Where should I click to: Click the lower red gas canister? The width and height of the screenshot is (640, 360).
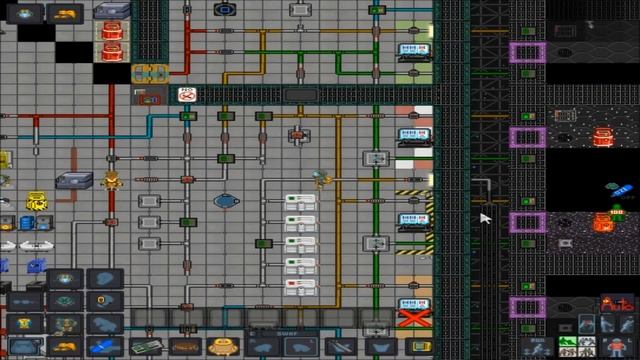111,52
